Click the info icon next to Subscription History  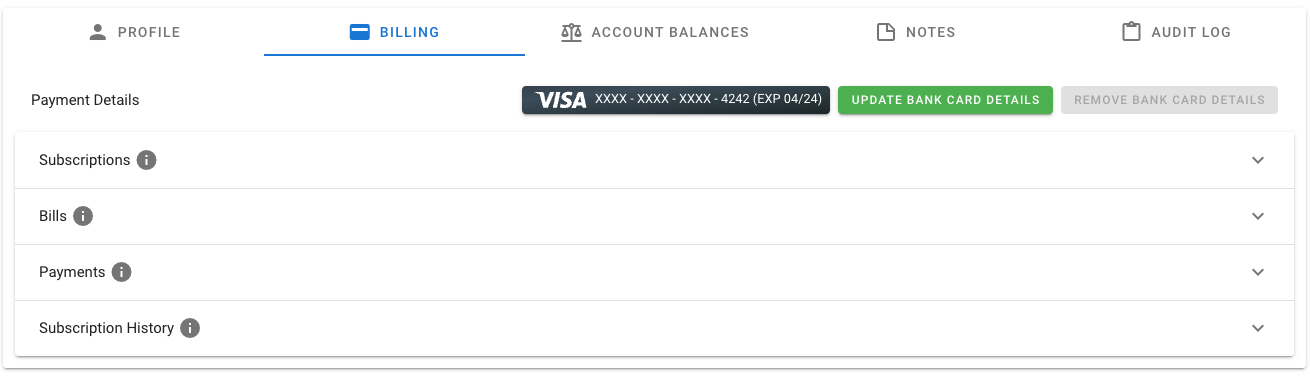[x=190, y=328]
